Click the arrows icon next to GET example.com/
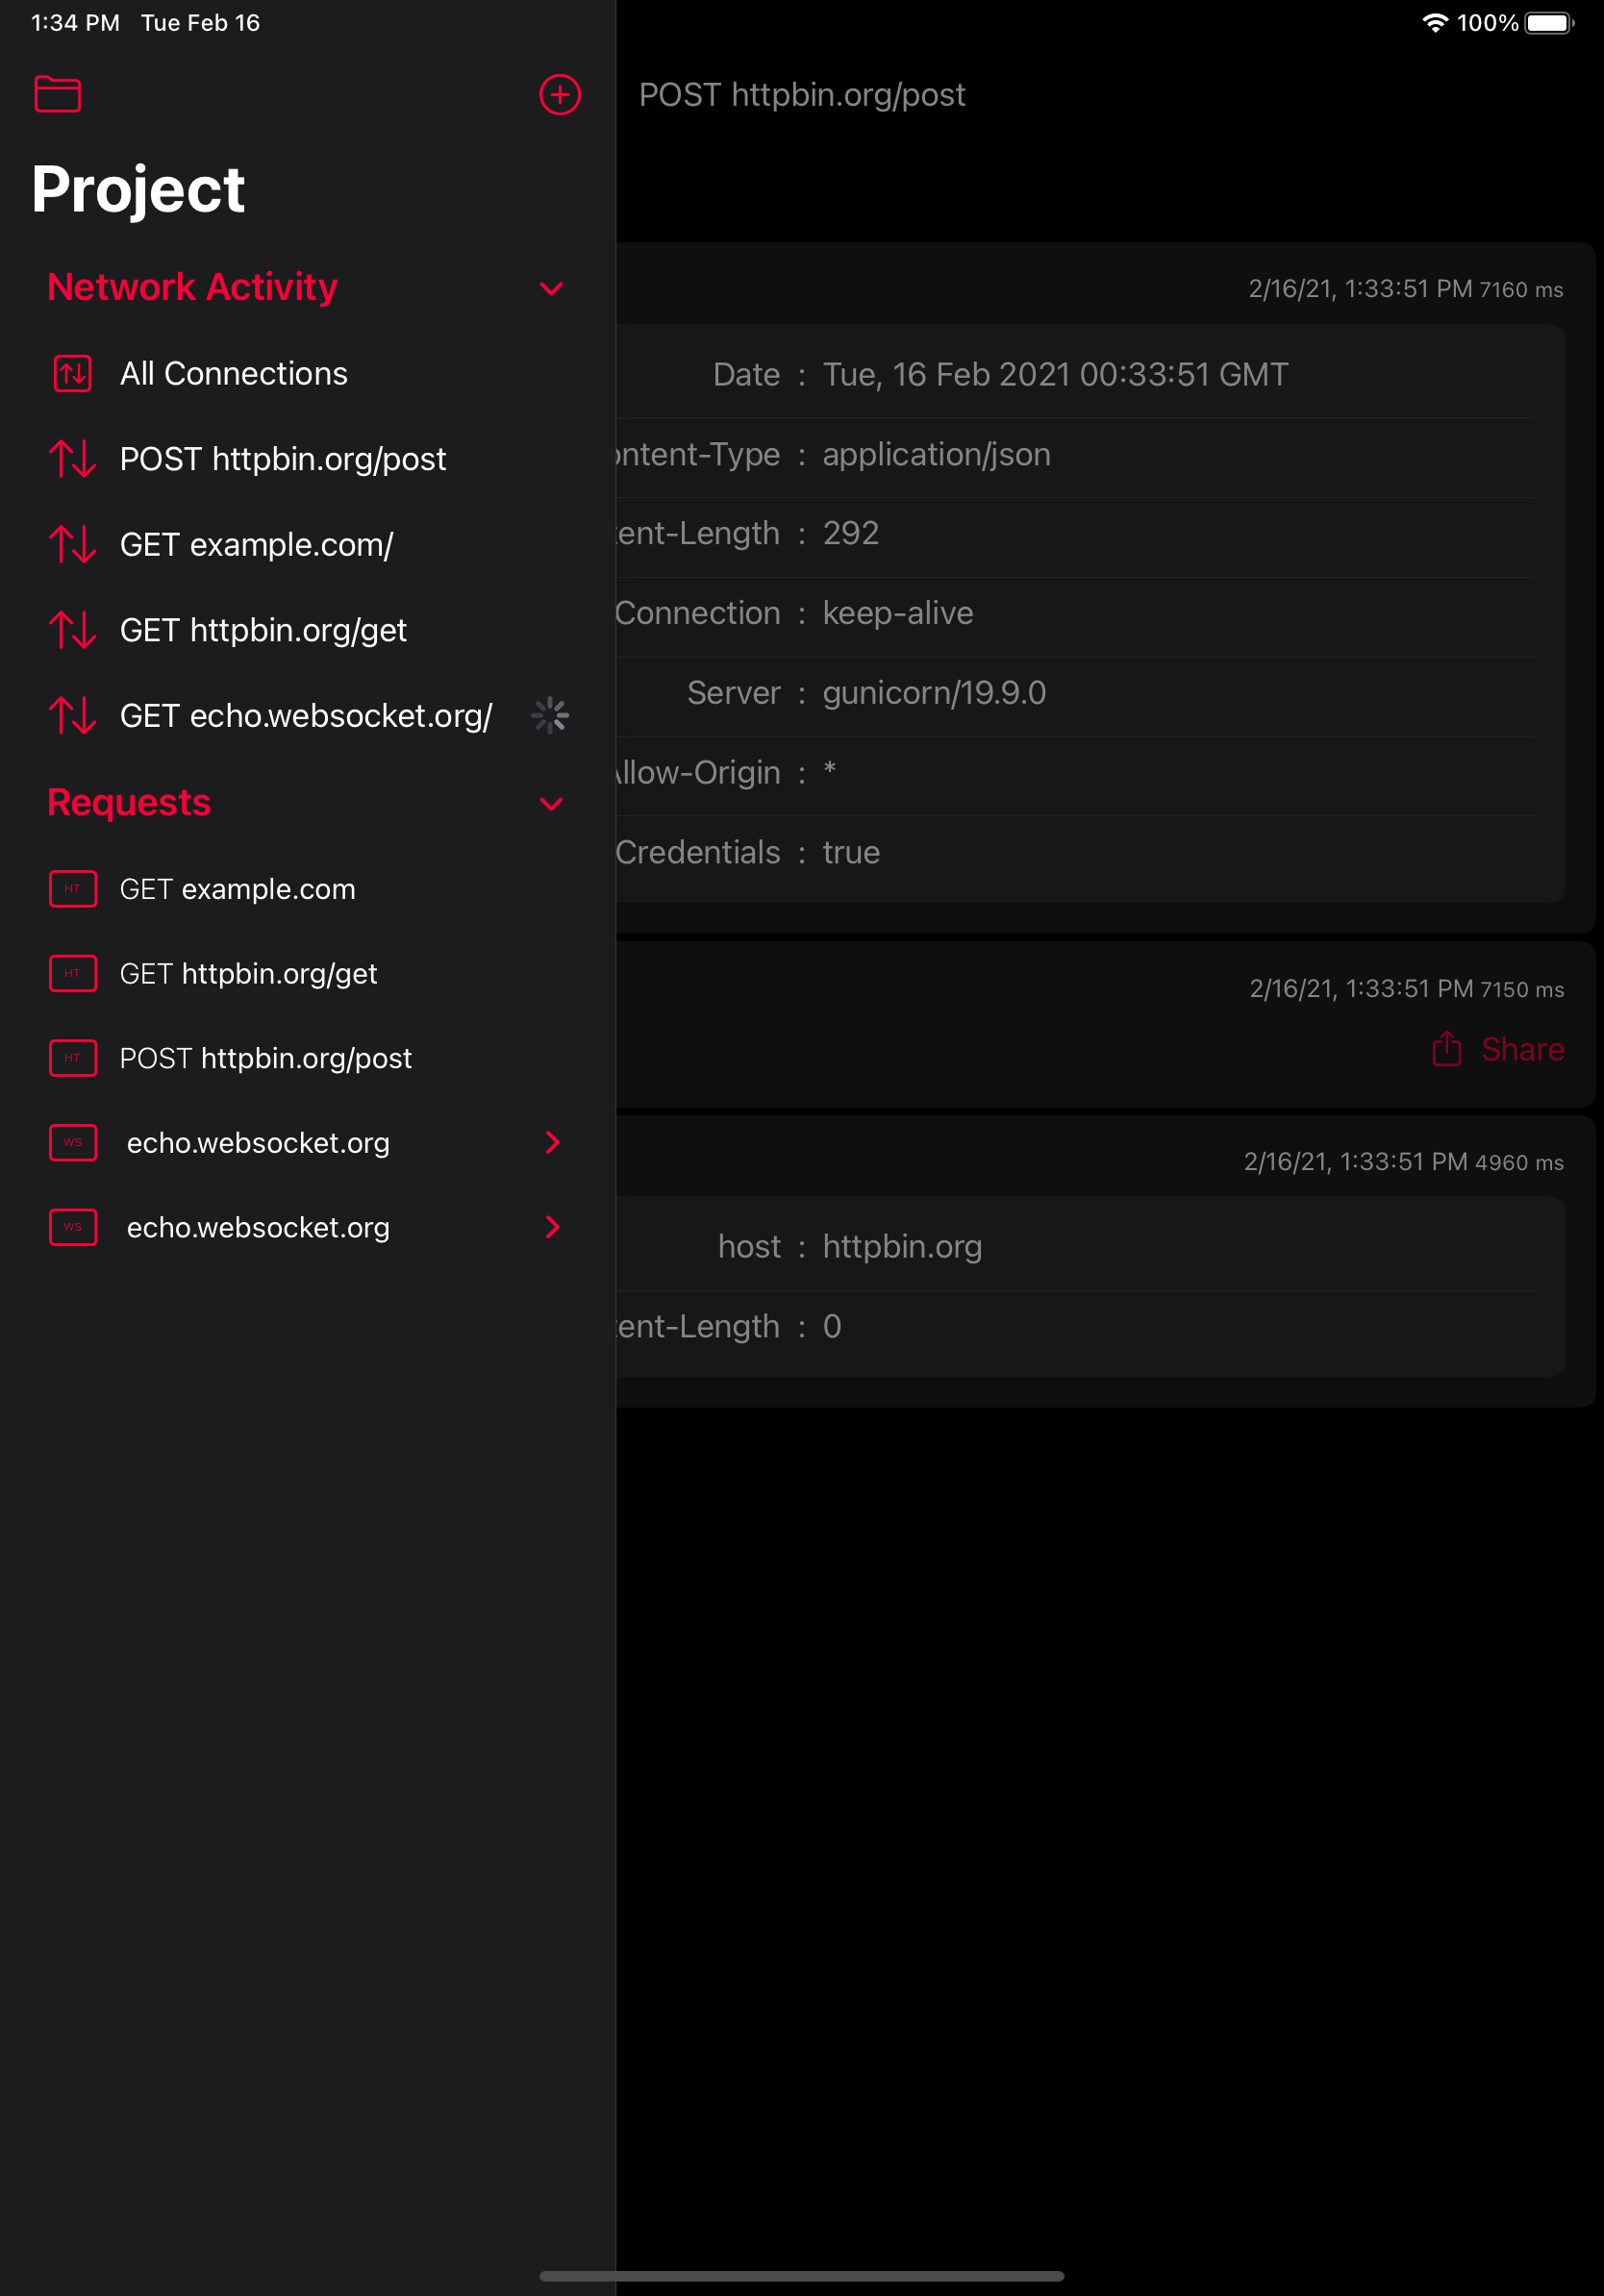Screen dimensions: 1604x2296 coord(72,545)
